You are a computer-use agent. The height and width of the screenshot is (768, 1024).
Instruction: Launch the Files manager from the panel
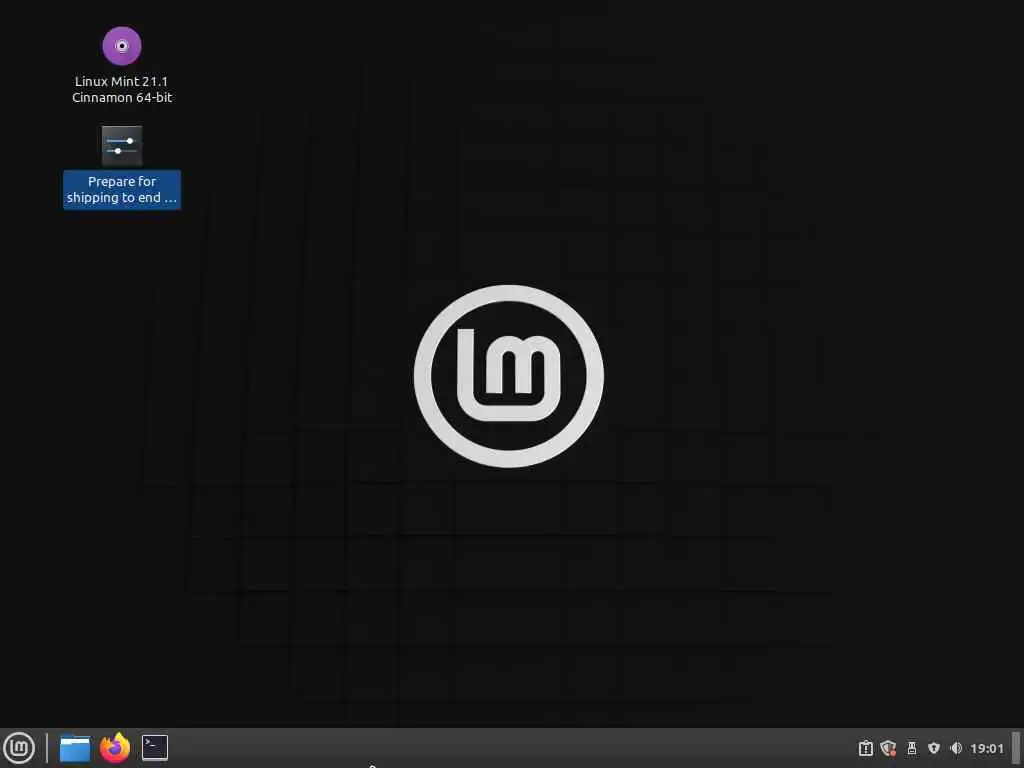(75, 748)
